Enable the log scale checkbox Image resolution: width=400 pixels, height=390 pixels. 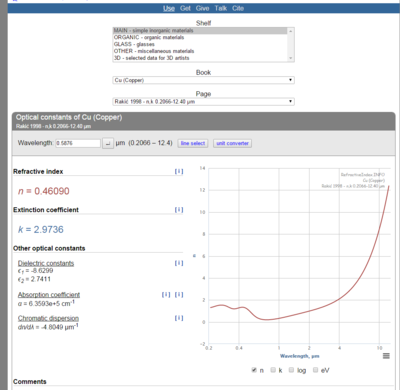(x=291, y=370)
